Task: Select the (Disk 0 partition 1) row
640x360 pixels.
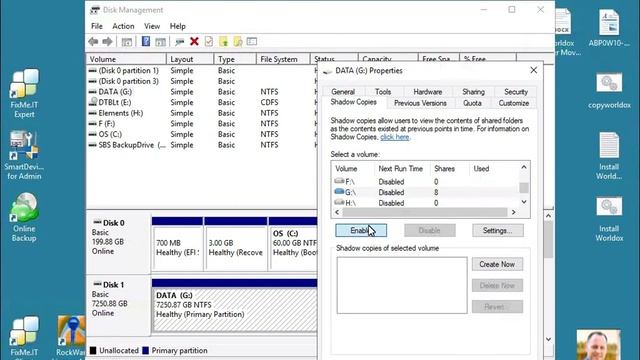Action: tap(202, 71)
